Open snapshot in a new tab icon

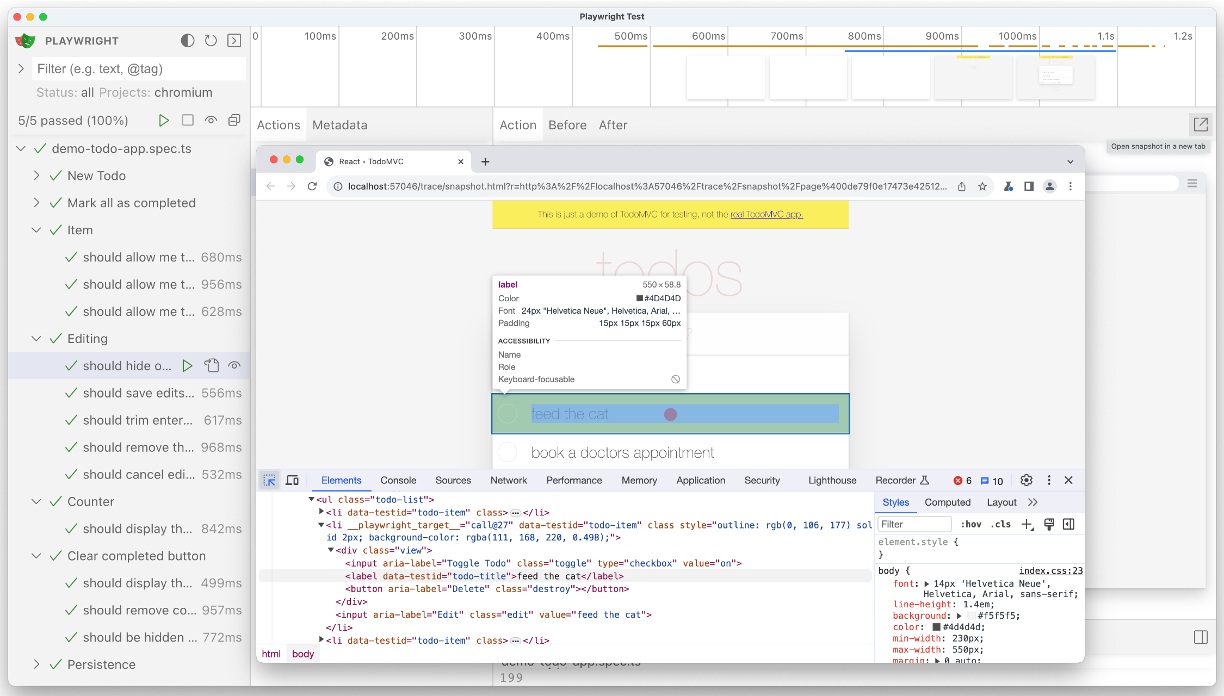pos(1200,125)
